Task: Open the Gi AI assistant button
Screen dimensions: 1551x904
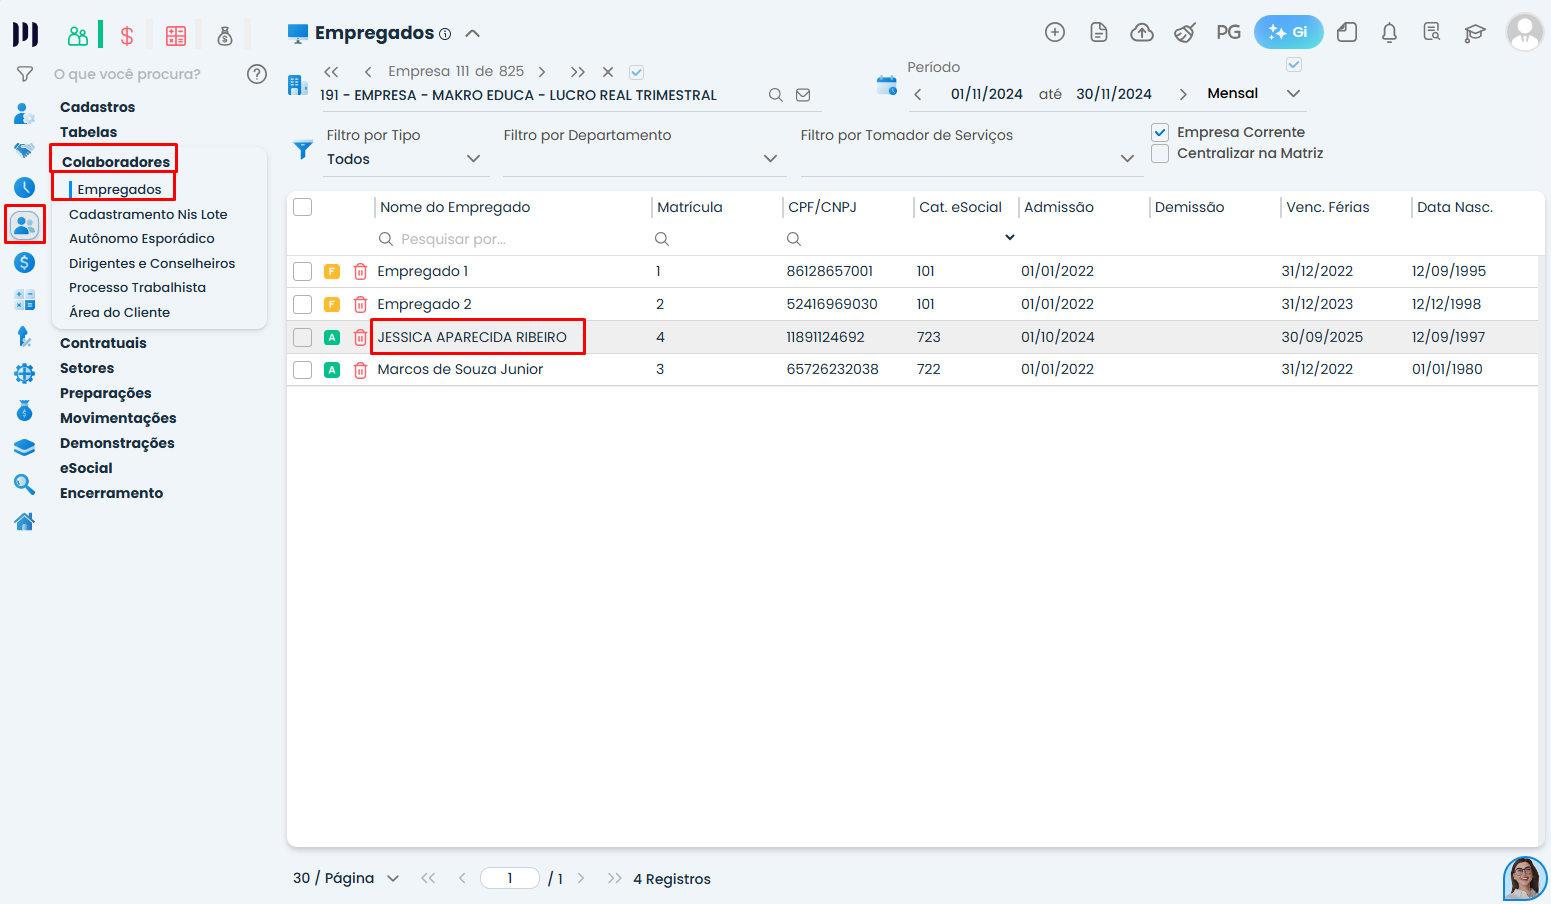Action: (1288, 32)
